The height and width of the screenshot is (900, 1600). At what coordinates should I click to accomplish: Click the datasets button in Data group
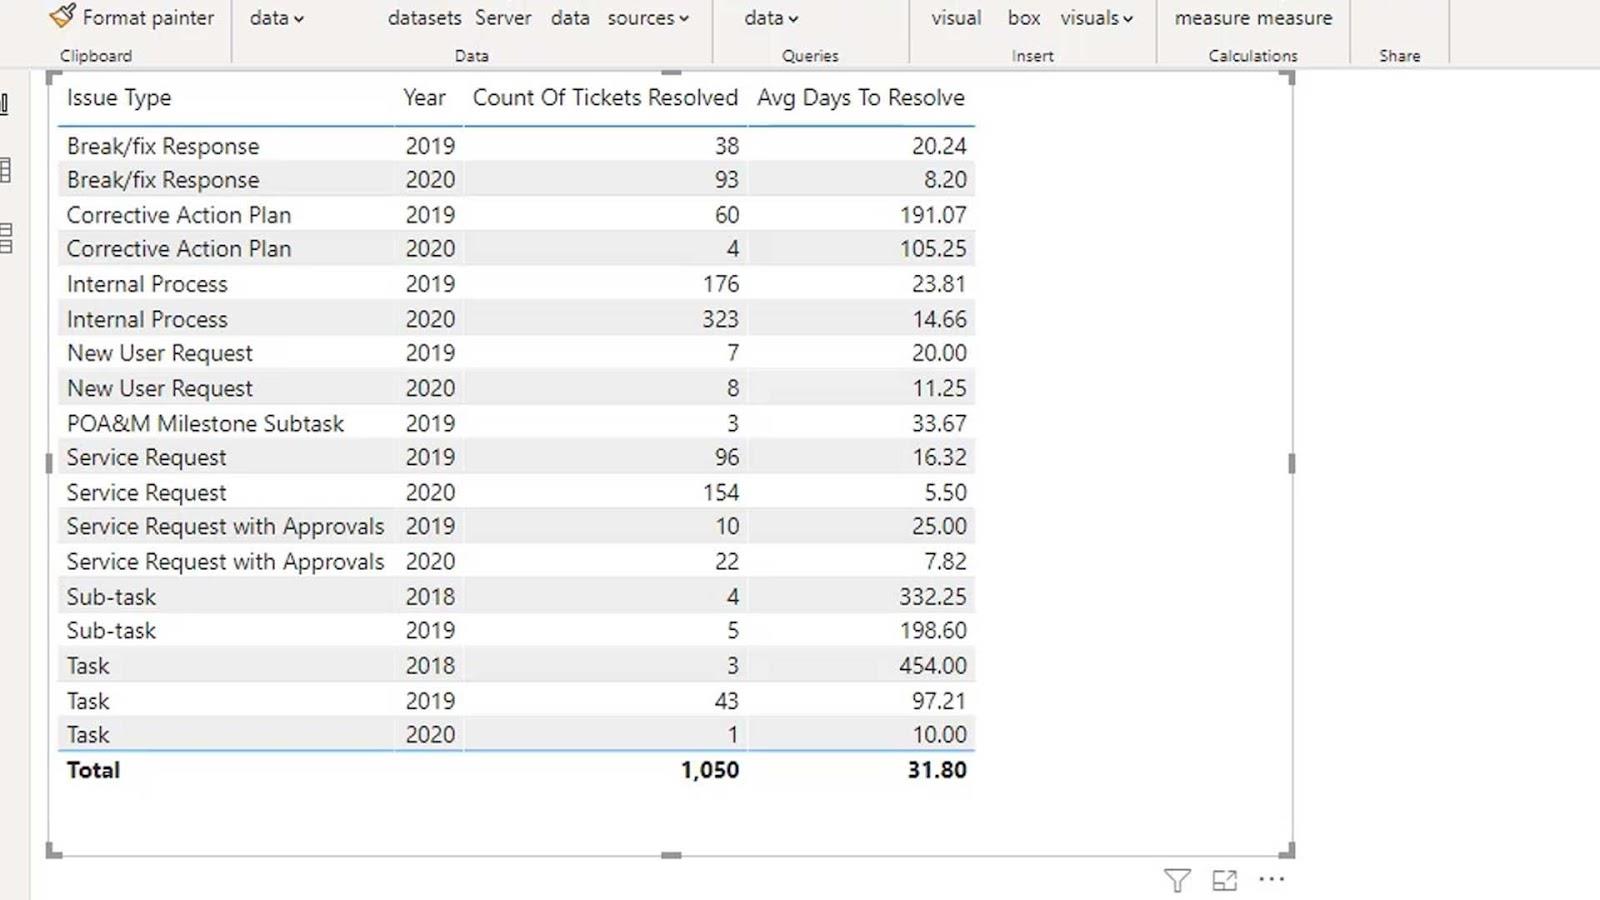point(424,18)
